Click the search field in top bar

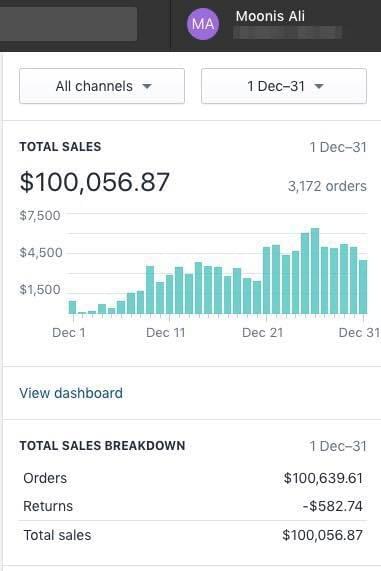(68, 24)
